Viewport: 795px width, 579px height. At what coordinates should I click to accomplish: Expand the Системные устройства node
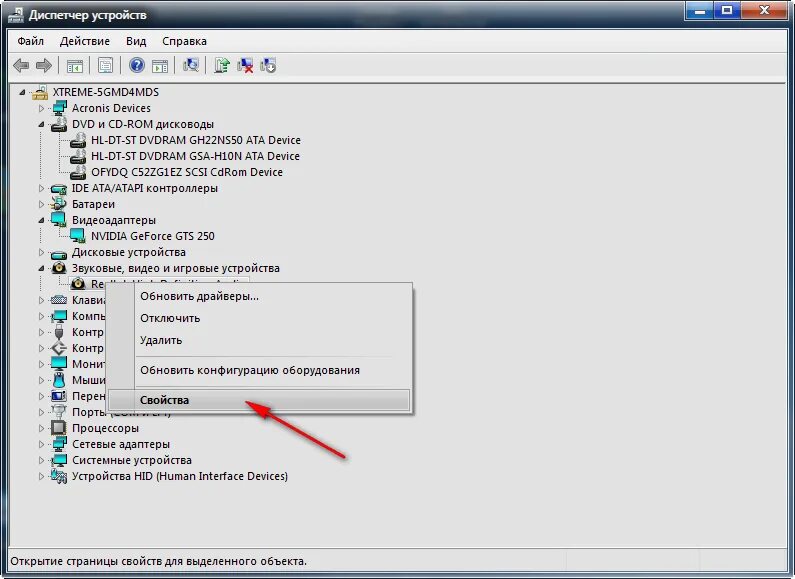tap(41, 460)
